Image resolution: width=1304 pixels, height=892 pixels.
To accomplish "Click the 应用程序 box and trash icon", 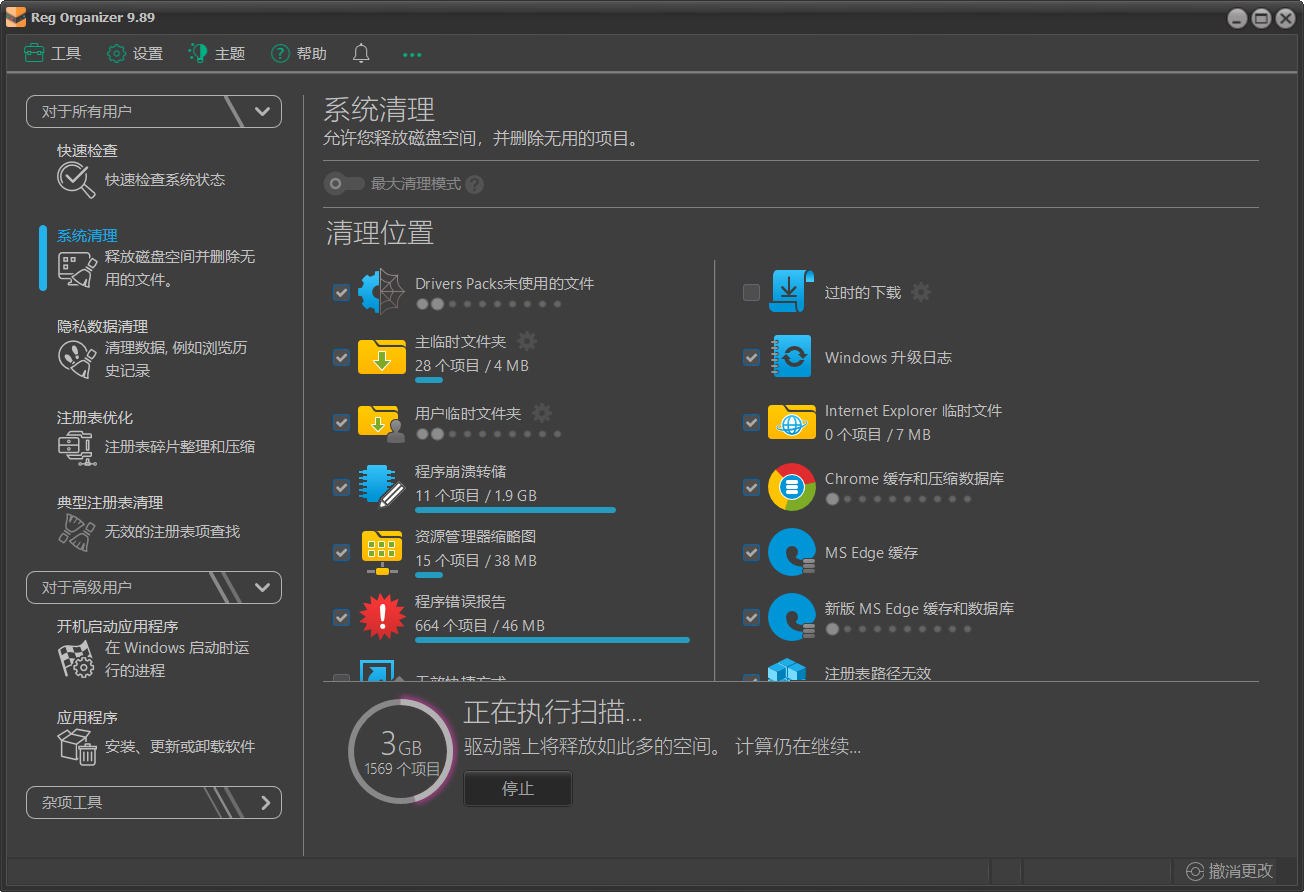I will 76,746.
